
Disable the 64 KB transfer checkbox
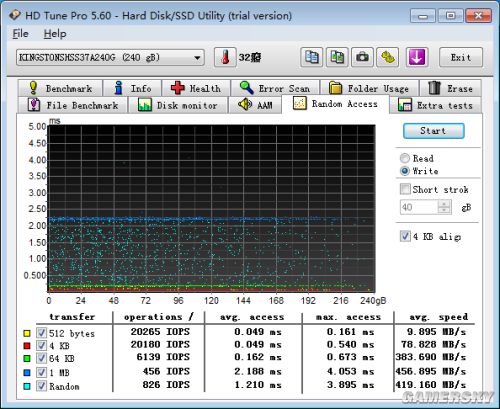41,358
